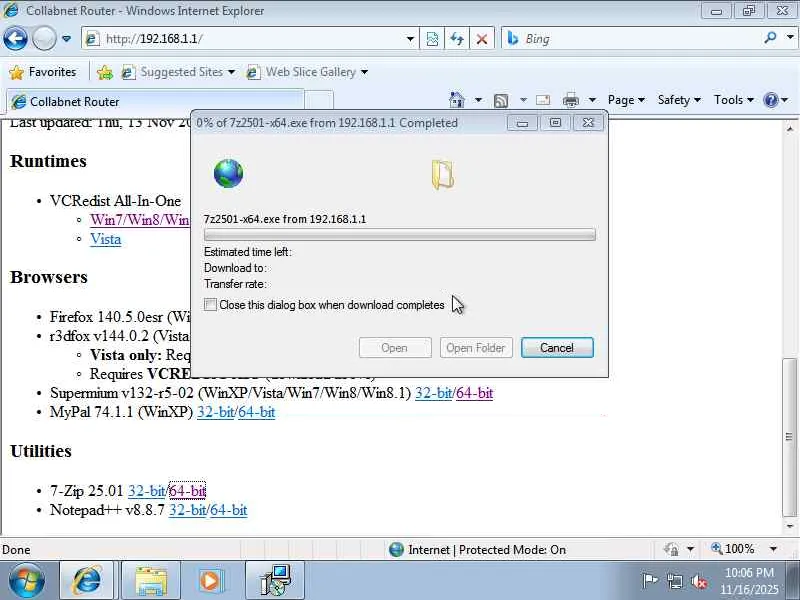Open Suggested Sites favorites link
This screenshot has height=600, width=800.
coord(178,72)
